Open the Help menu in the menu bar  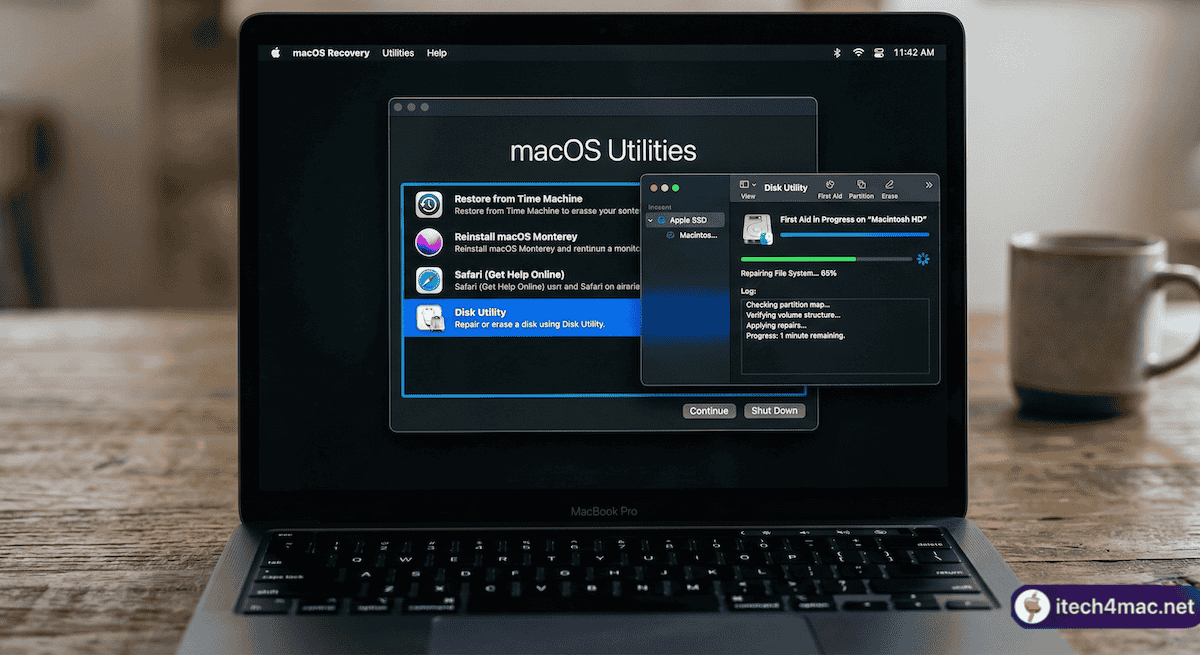click(x=436, y=53)
